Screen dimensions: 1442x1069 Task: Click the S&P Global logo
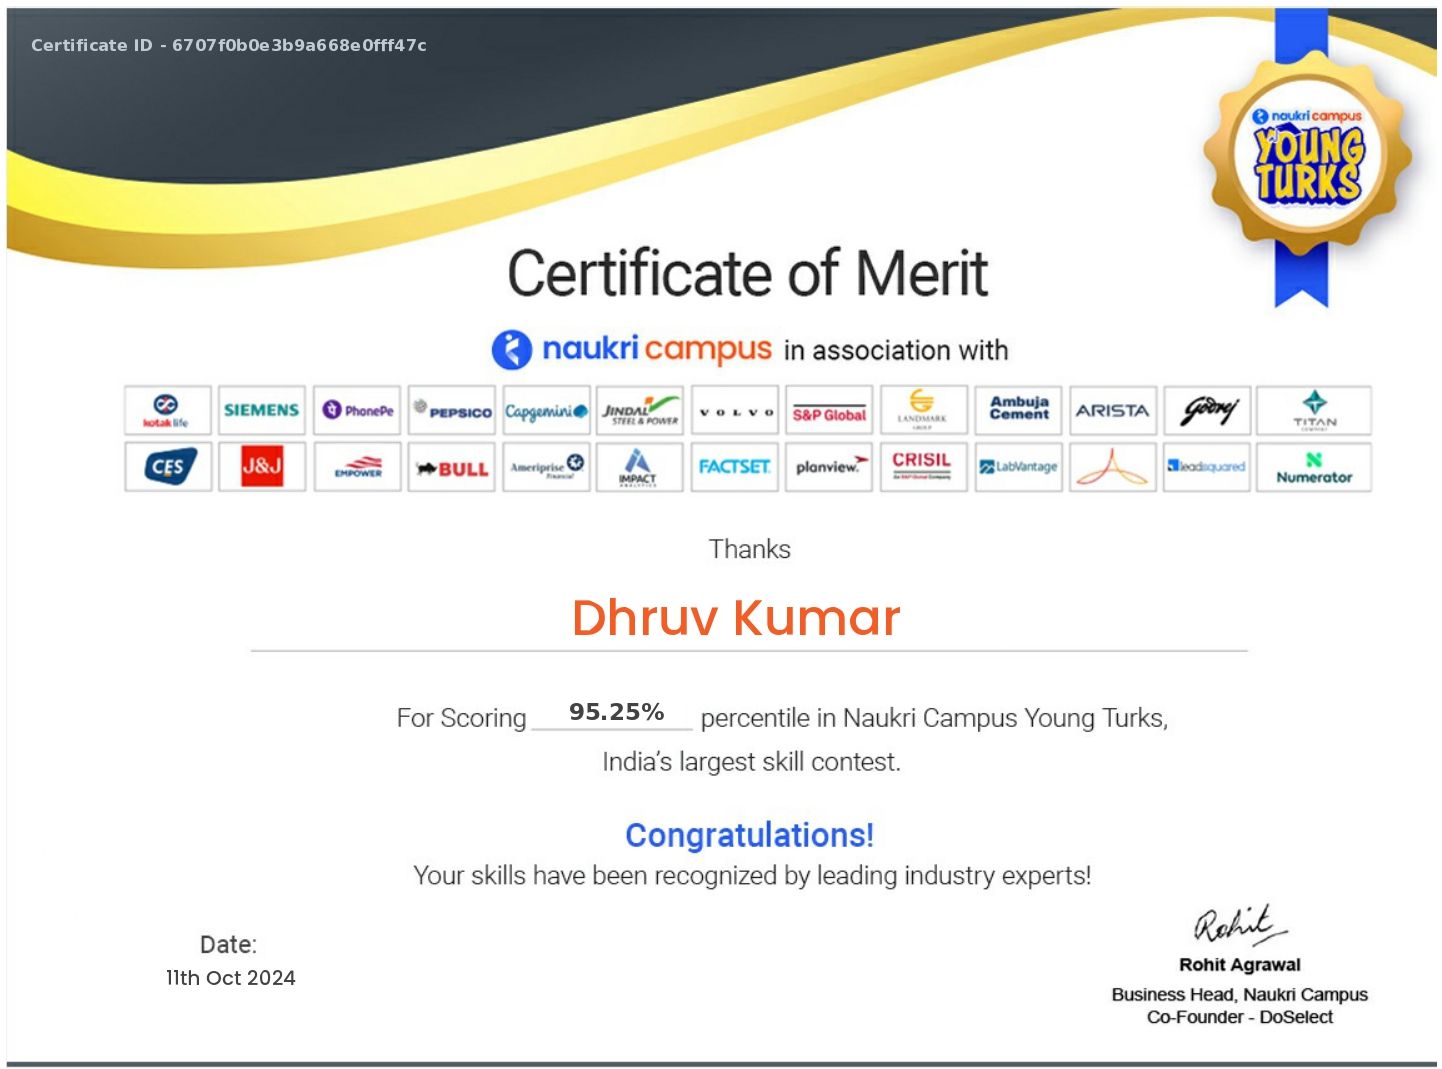pyautogui.click(x=829, y=410)
